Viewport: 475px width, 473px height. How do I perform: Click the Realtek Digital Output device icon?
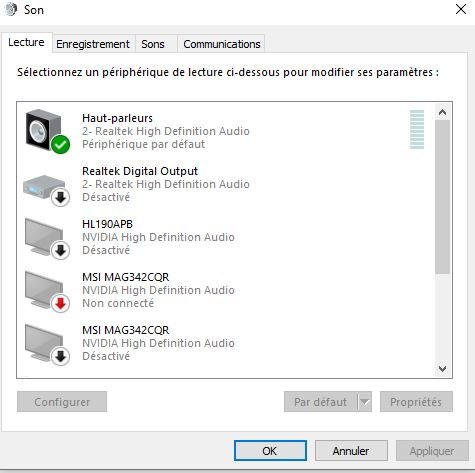(47, 190)
